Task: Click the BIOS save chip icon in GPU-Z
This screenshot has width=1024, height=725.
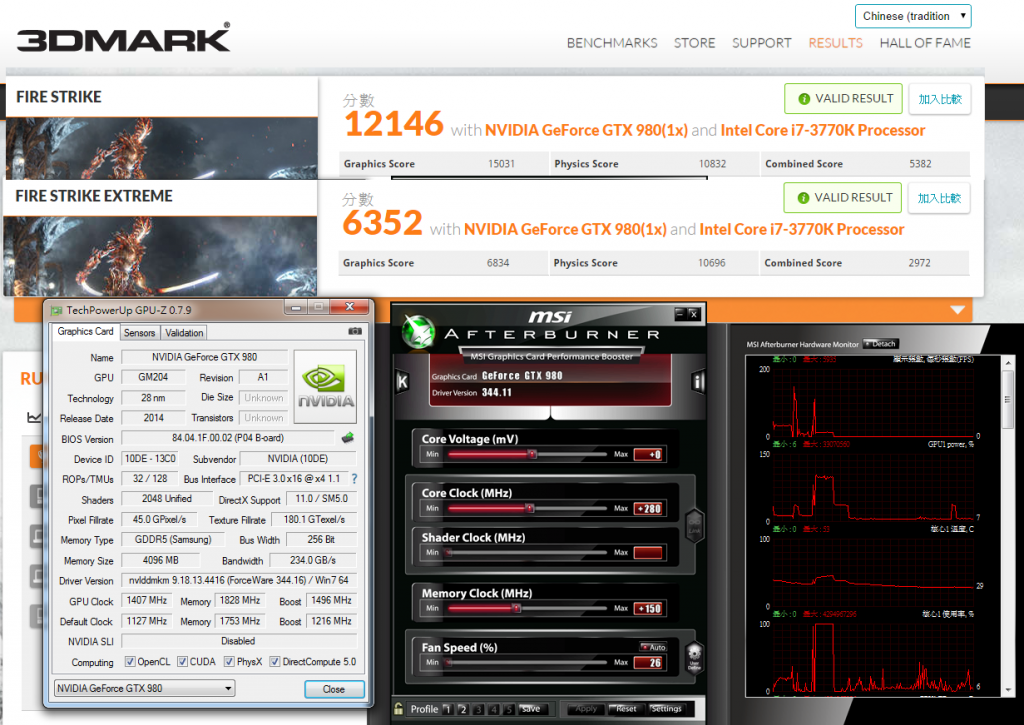Action: point(347,438)
